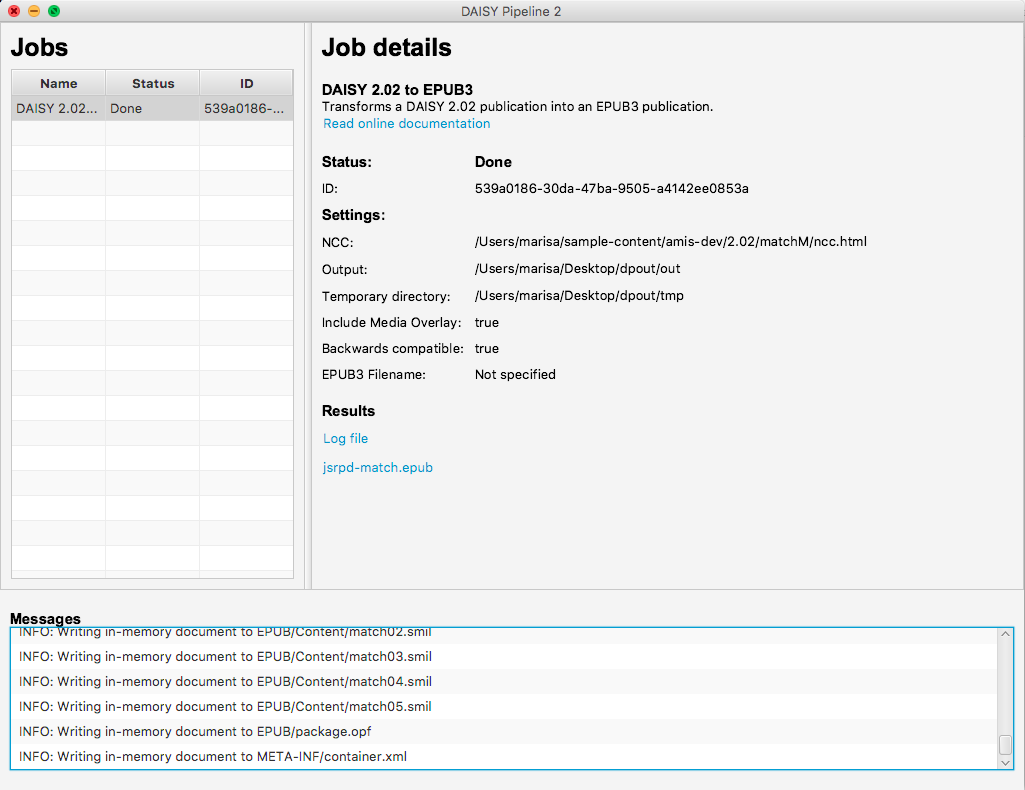Image resolution: width=1025 pixels, height=790 pixels.
Task: Select the message about match05.smil
Action: pos(503,706)
